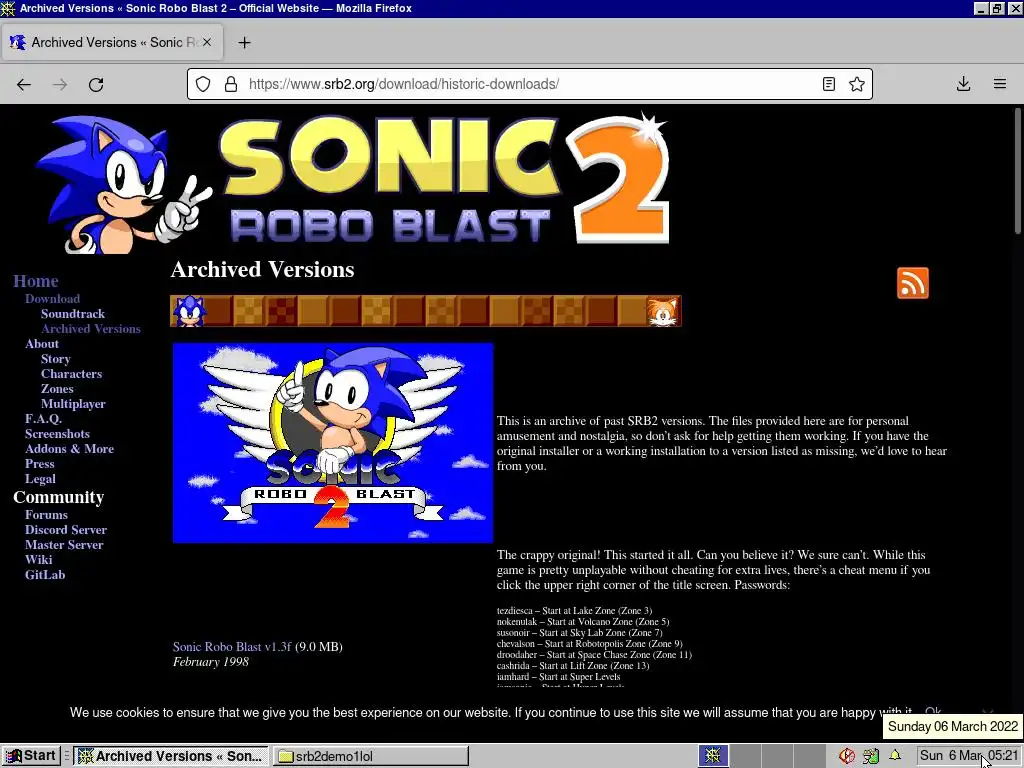1024x768 pixels.
Task: Click the padlock site security icon
Action: pyautogui.click(x=231, y=84)
